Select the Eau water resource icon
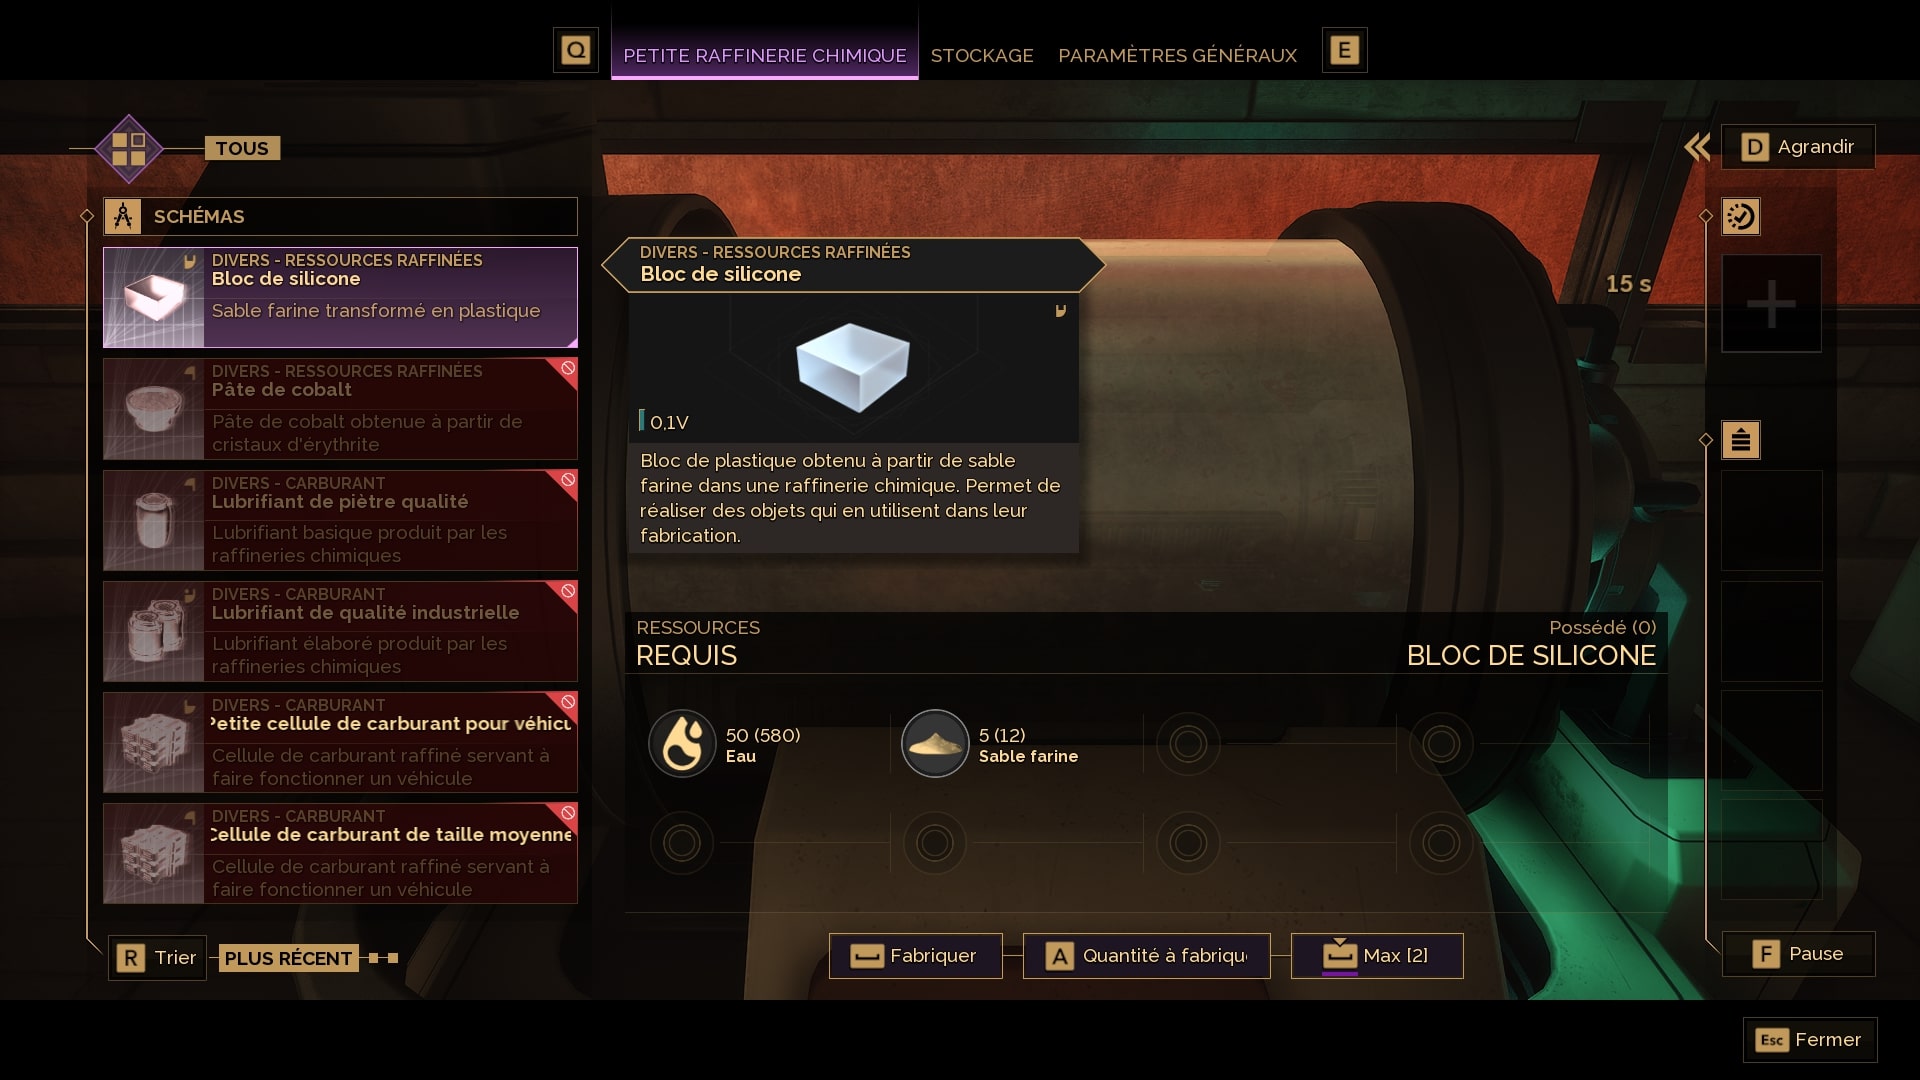1920x1080 pixels. pos(682,744)
